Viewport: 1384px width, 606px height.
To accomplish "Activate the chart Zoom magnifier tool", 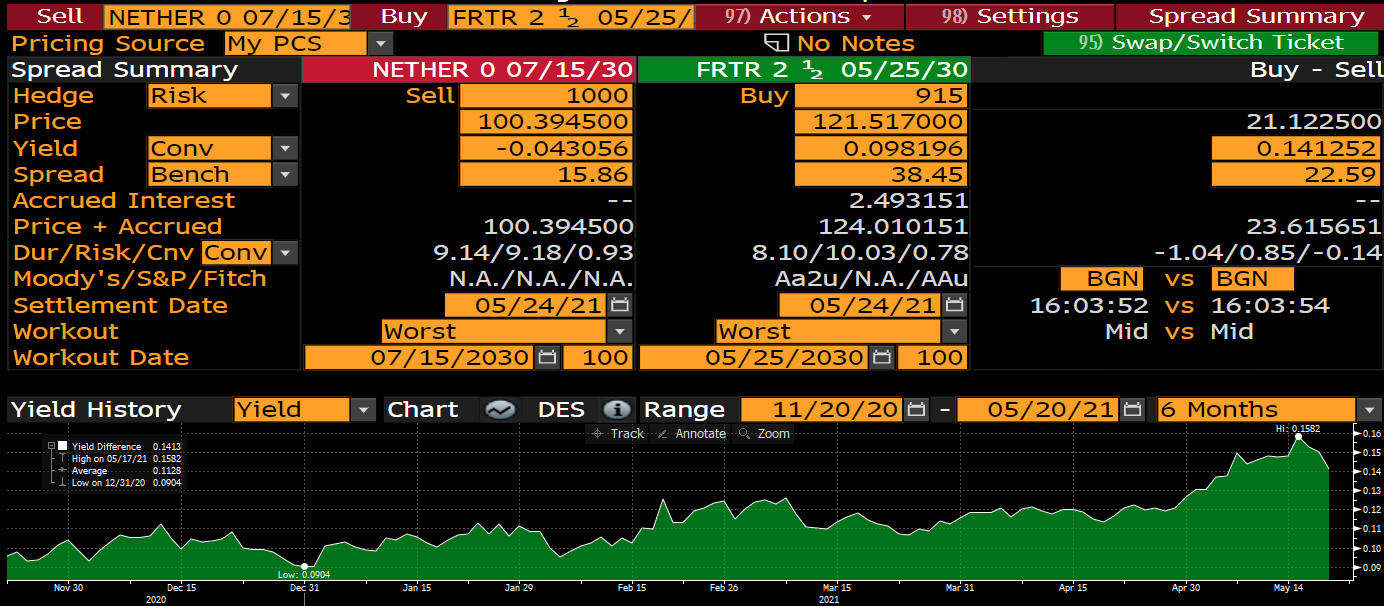I will (745, 433).
